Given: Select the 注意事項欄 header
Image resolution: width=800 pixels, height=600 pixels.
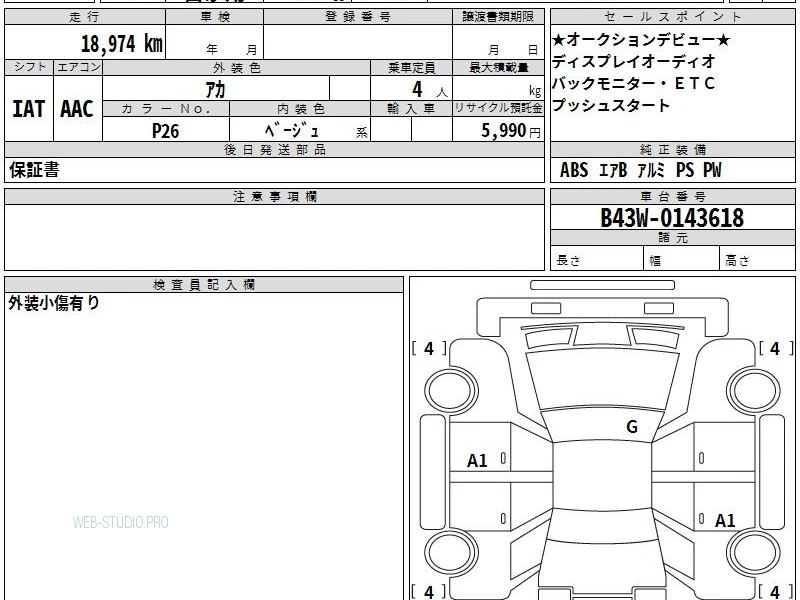Looking at the screenshot, I should (274, 196).
